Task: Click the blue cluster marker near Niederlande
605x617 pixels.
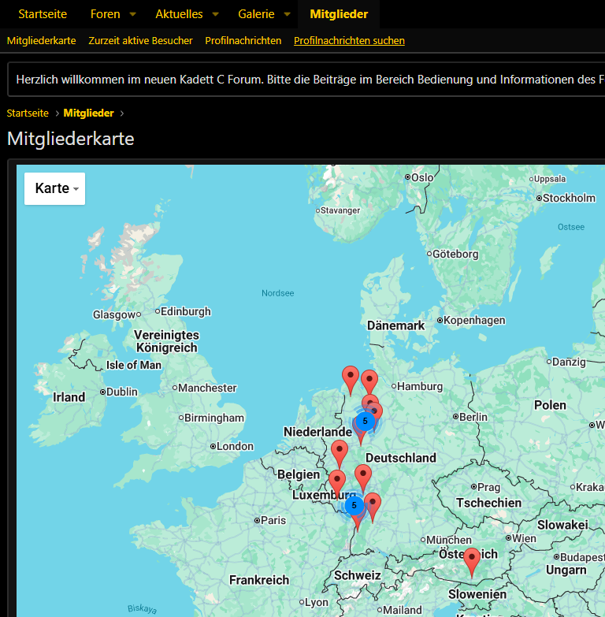Action: [x=365, y=421]
